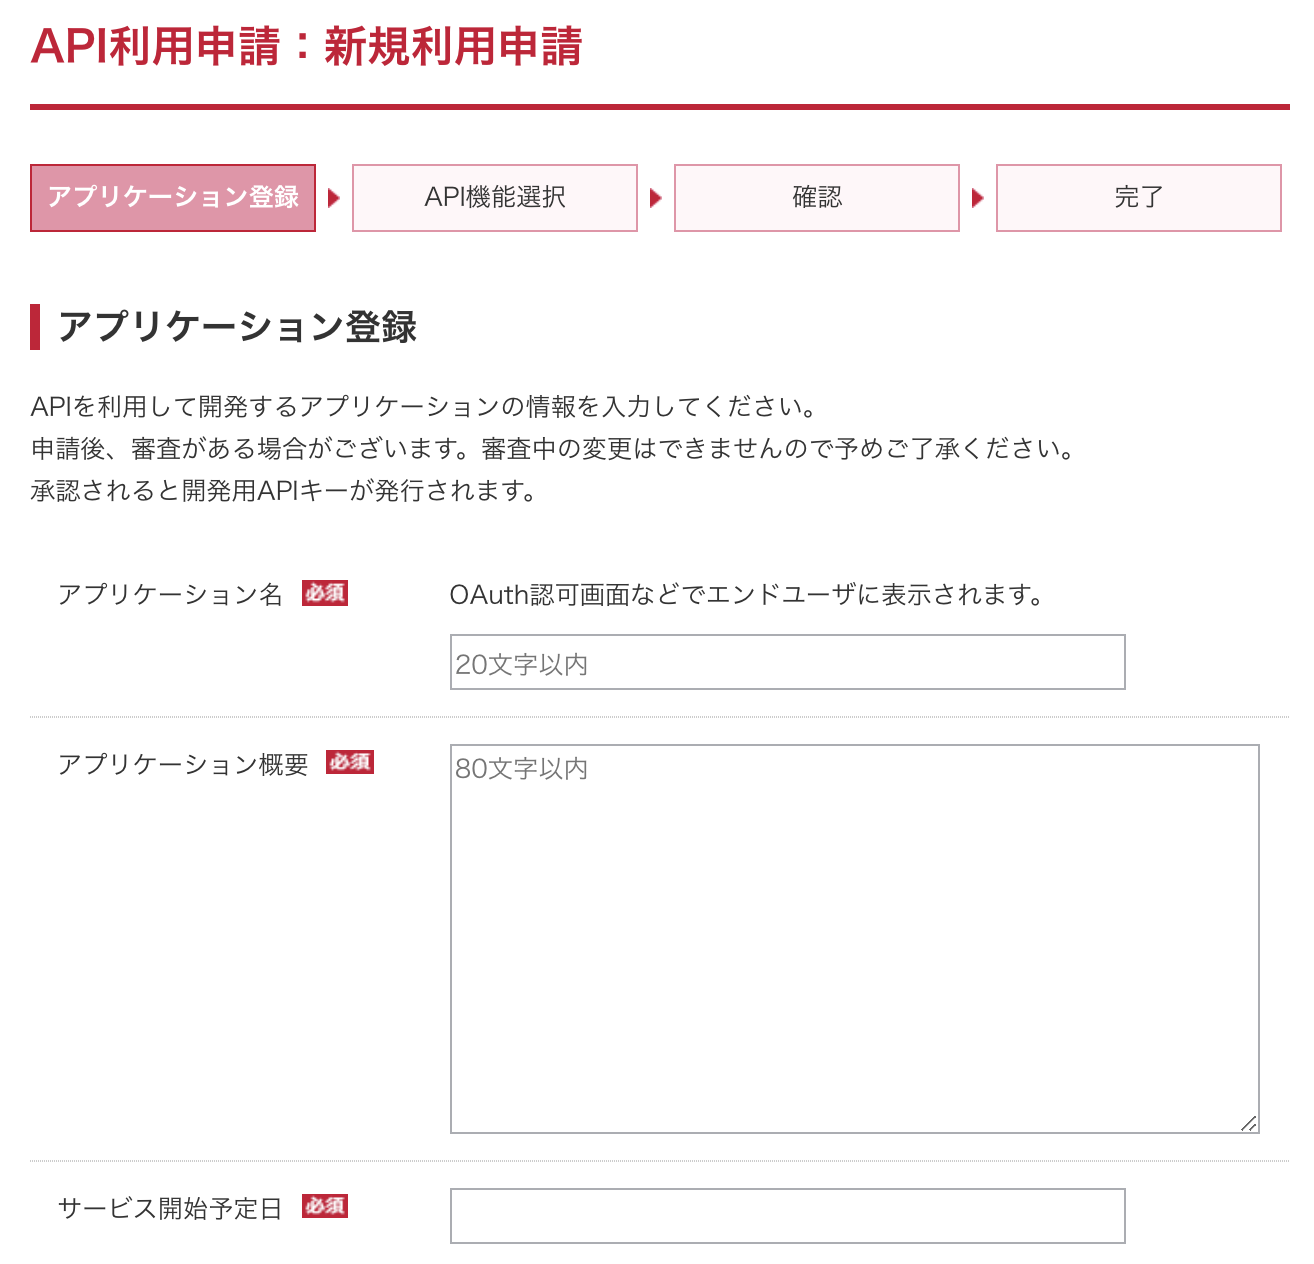Image resolution: width=1314 pixels, height=1264 pixels.
Task: Click the 必須 badge beside アプリケーション概要
Action: (x=350, y=762)
